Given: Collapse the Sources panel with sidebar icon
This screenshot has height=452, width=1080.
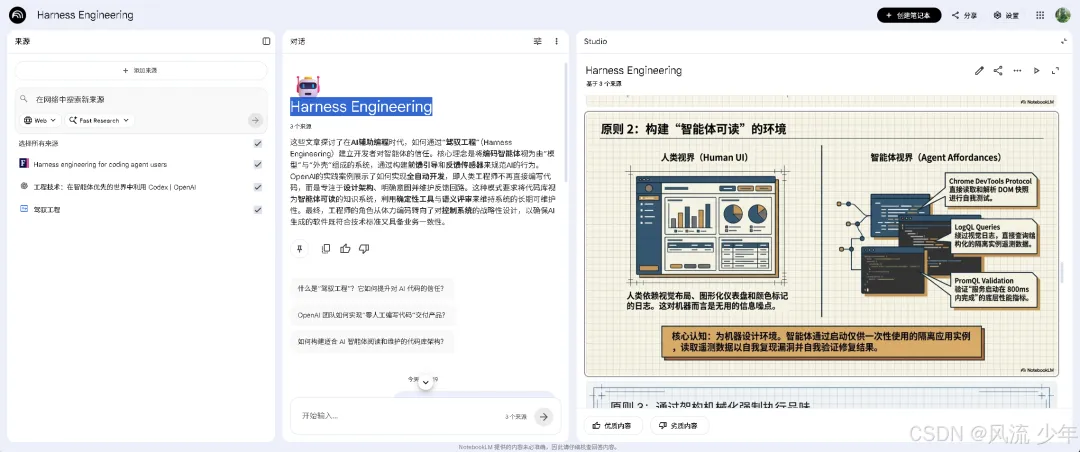Looking at the screenshot, I should pyautogui.click(x=267, y=41).
